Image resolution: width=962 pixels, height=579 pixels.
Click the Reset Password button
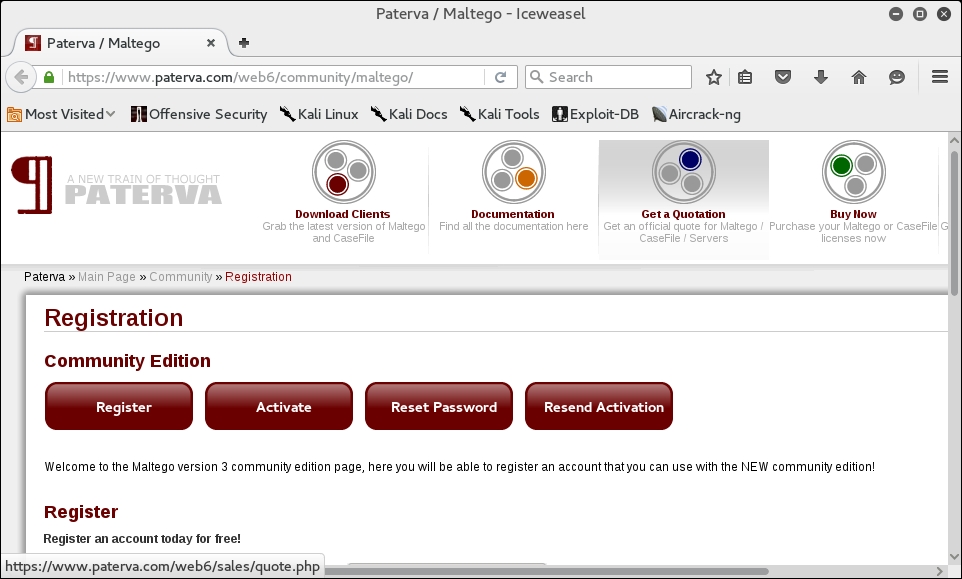(439, 406)
